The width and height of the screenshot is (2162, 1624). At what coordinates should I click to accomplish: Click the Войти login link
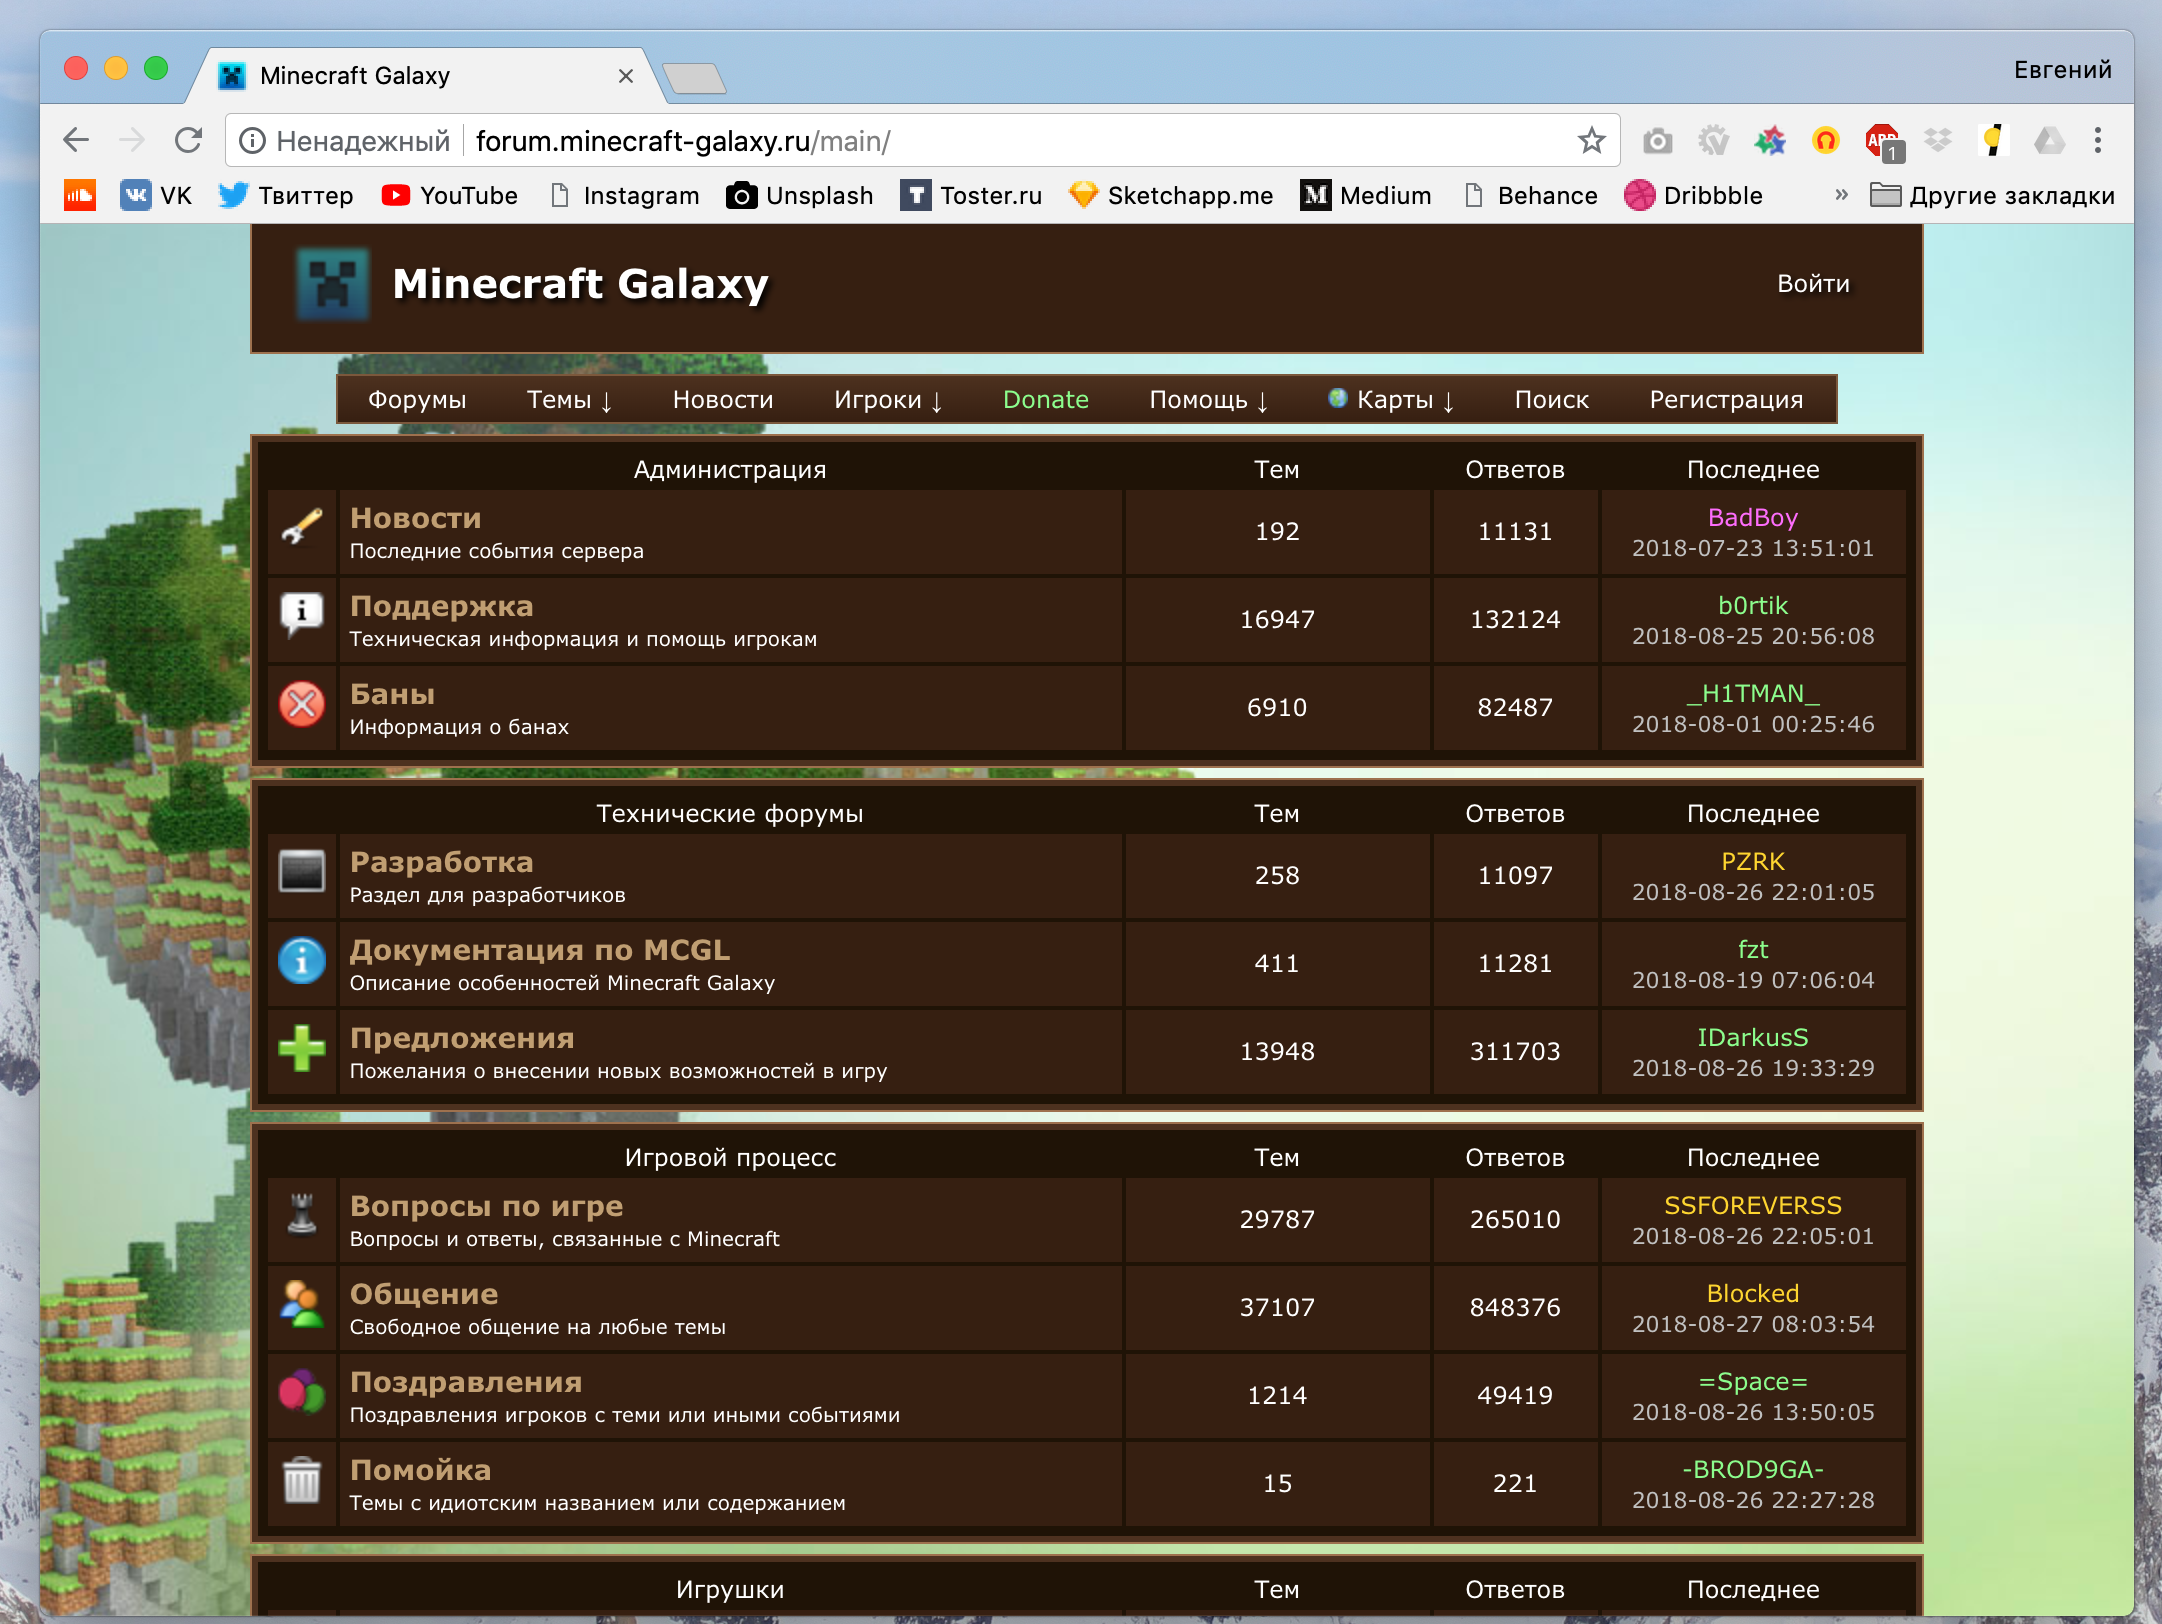coord(1812,284)
